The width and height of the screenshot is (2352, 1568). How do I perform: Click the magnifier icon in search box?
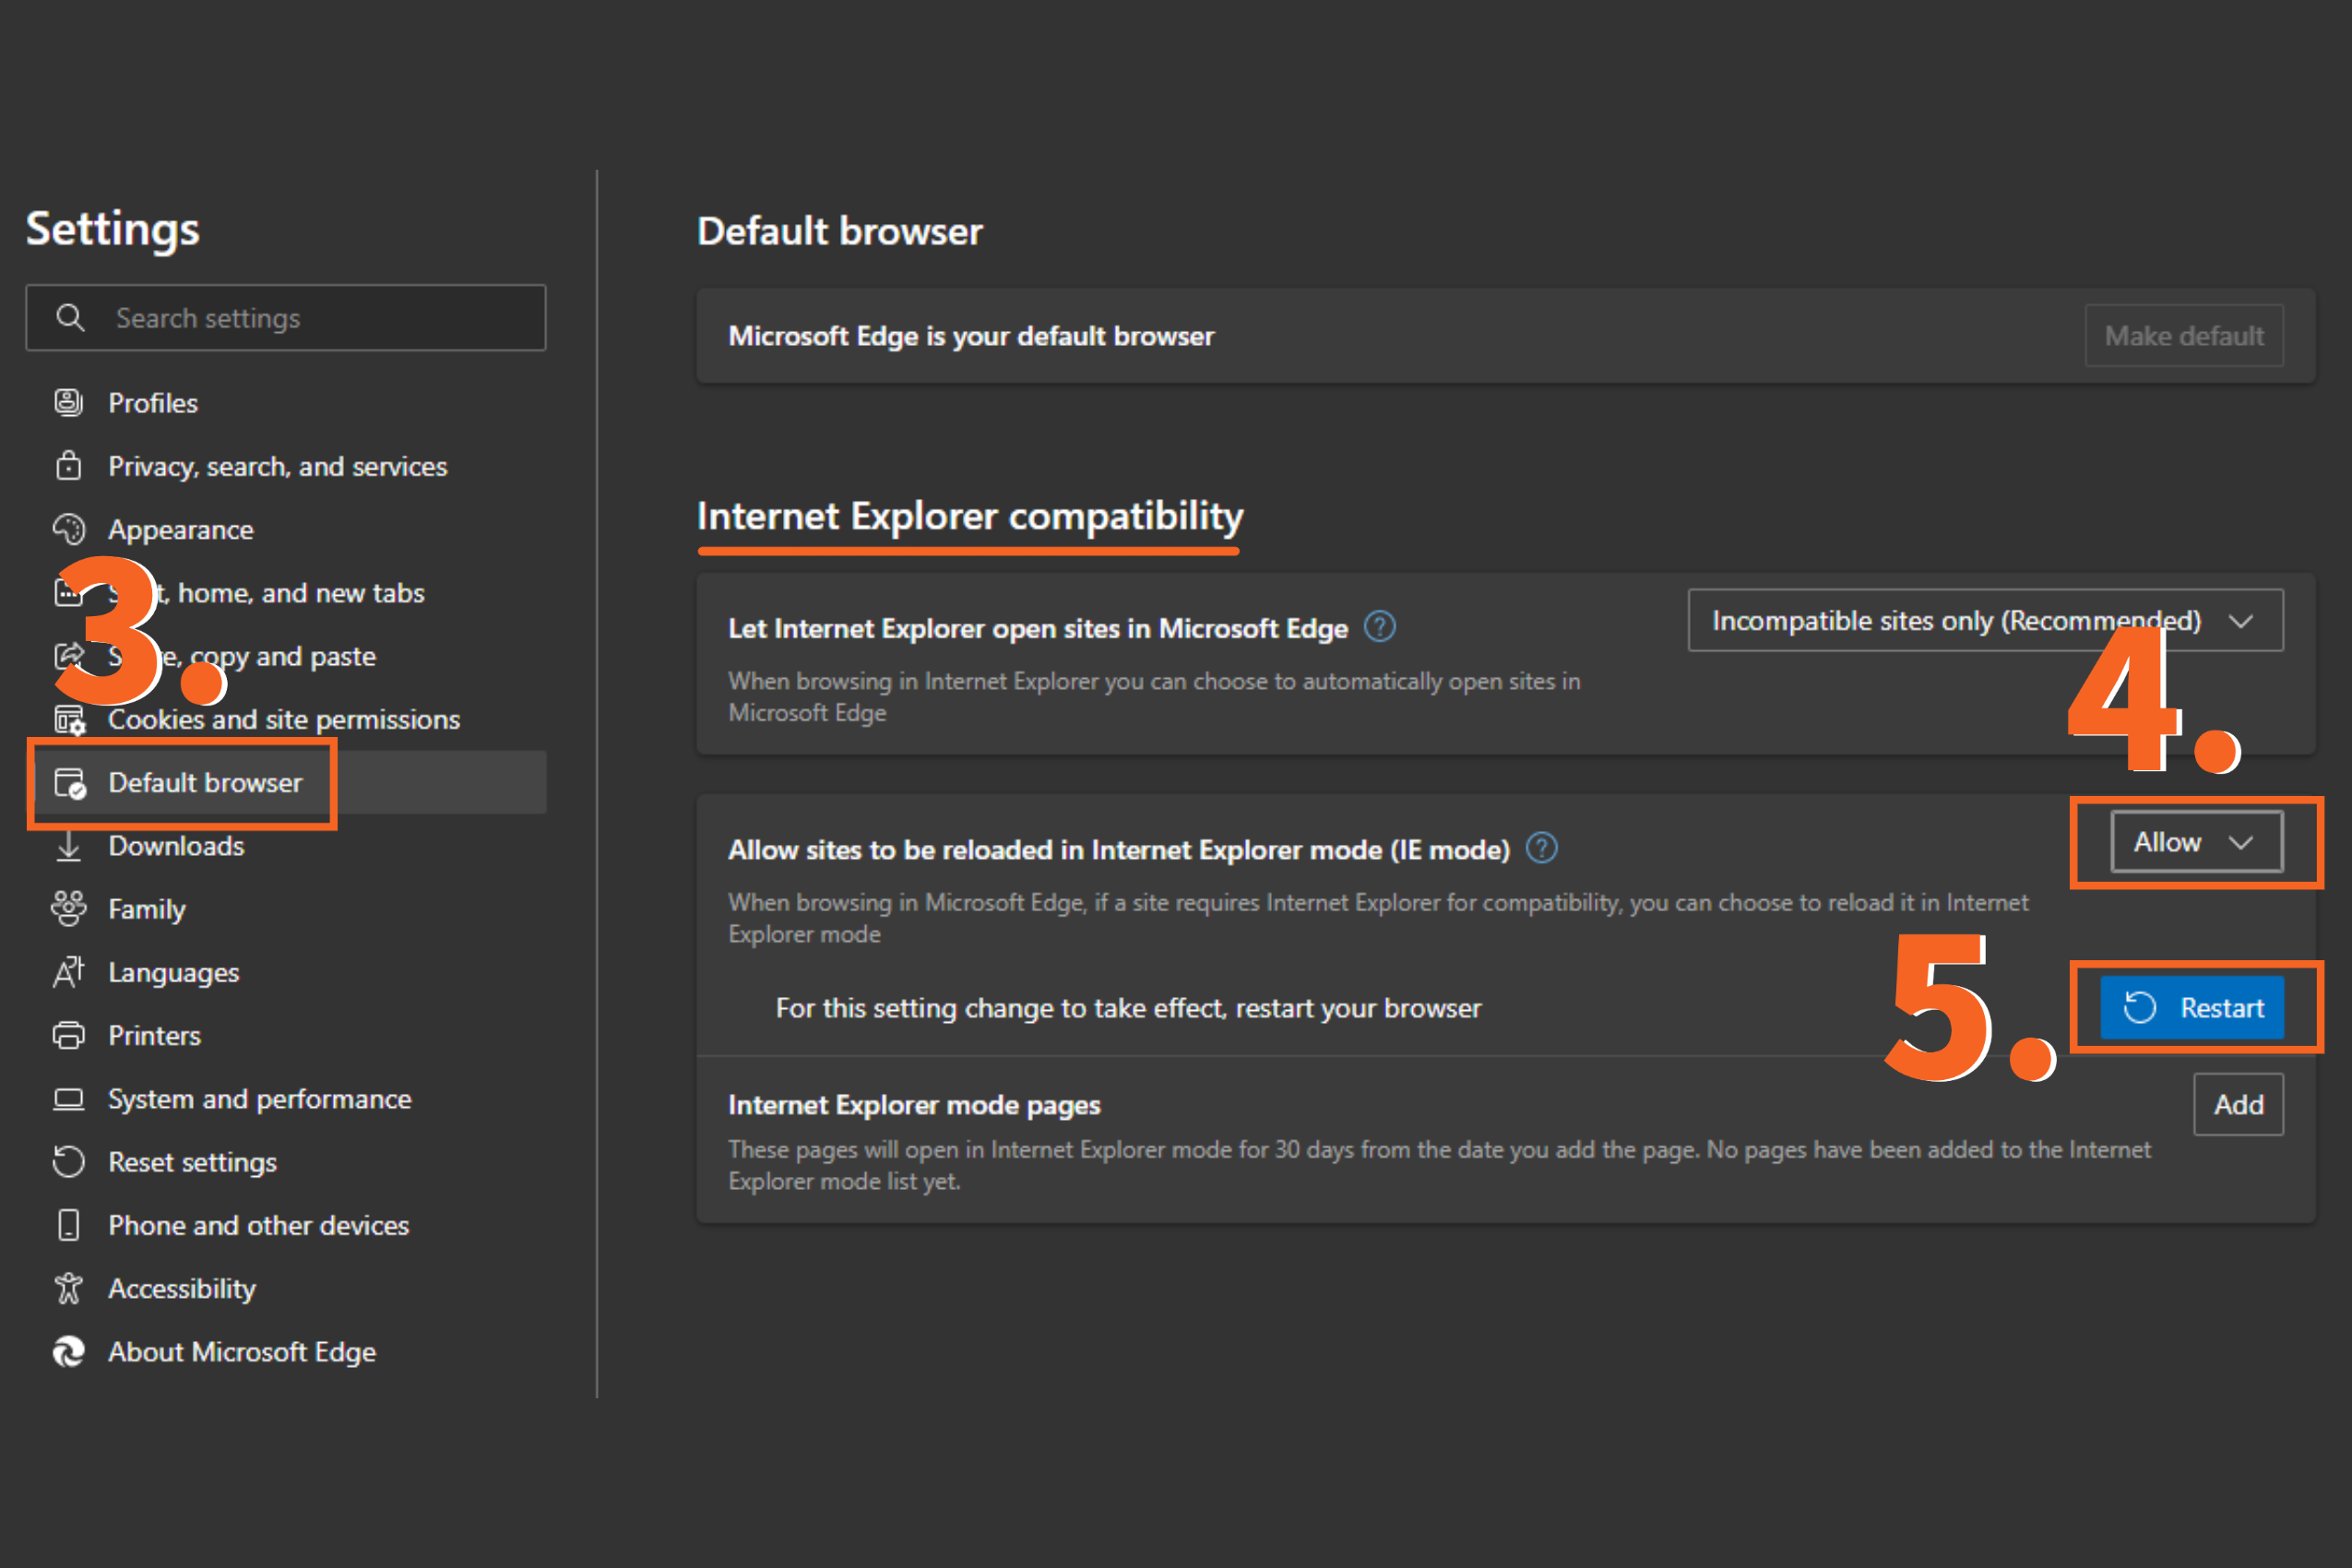pos(70,318)
